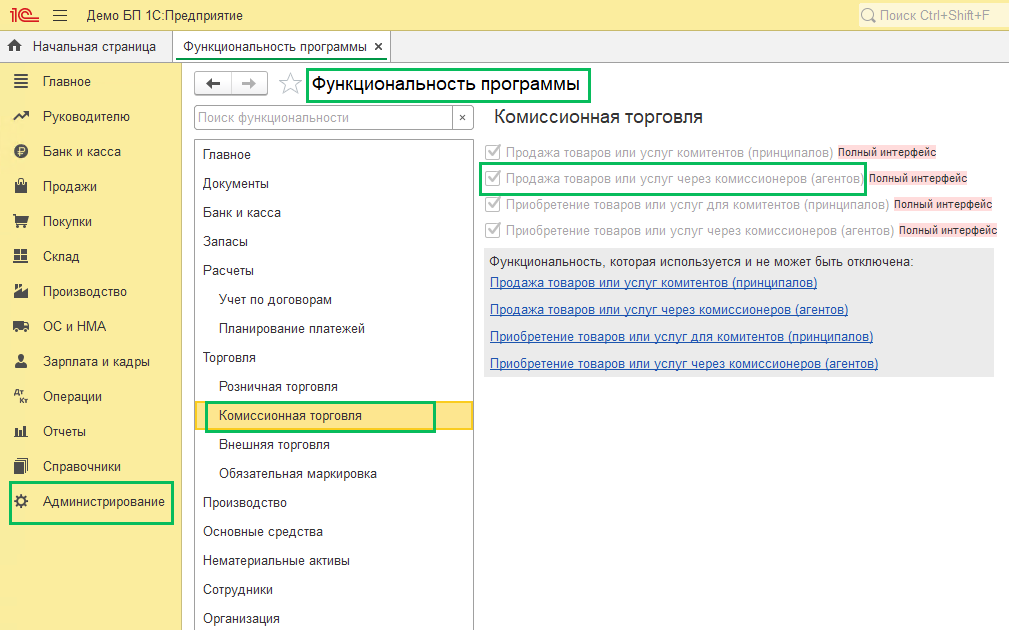
Task: Toggle Приобретение для комитентов (принципалов) checkbox
Action: click(x=493, y=204)
